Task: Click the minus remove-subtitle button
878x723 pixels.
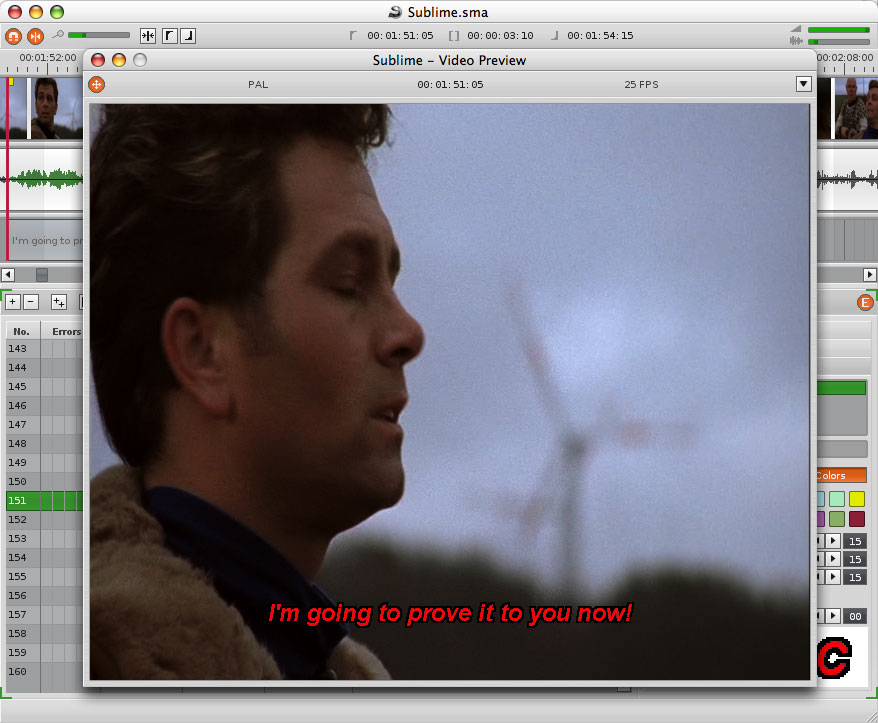Action: tap(31, 302)
